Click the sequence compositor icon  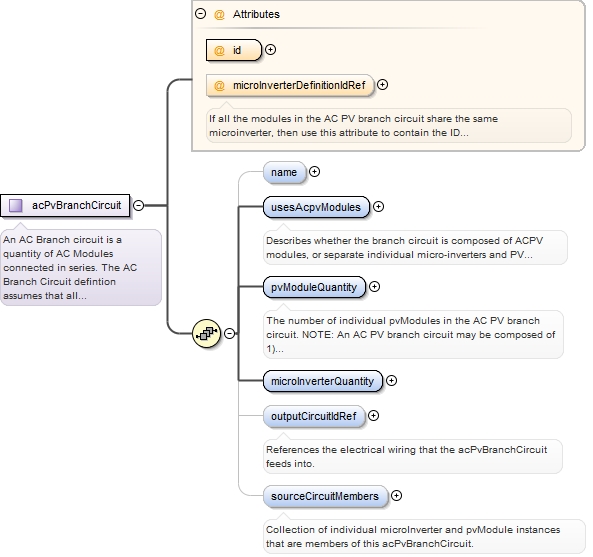pyautogui.click(x=206, y=334)
